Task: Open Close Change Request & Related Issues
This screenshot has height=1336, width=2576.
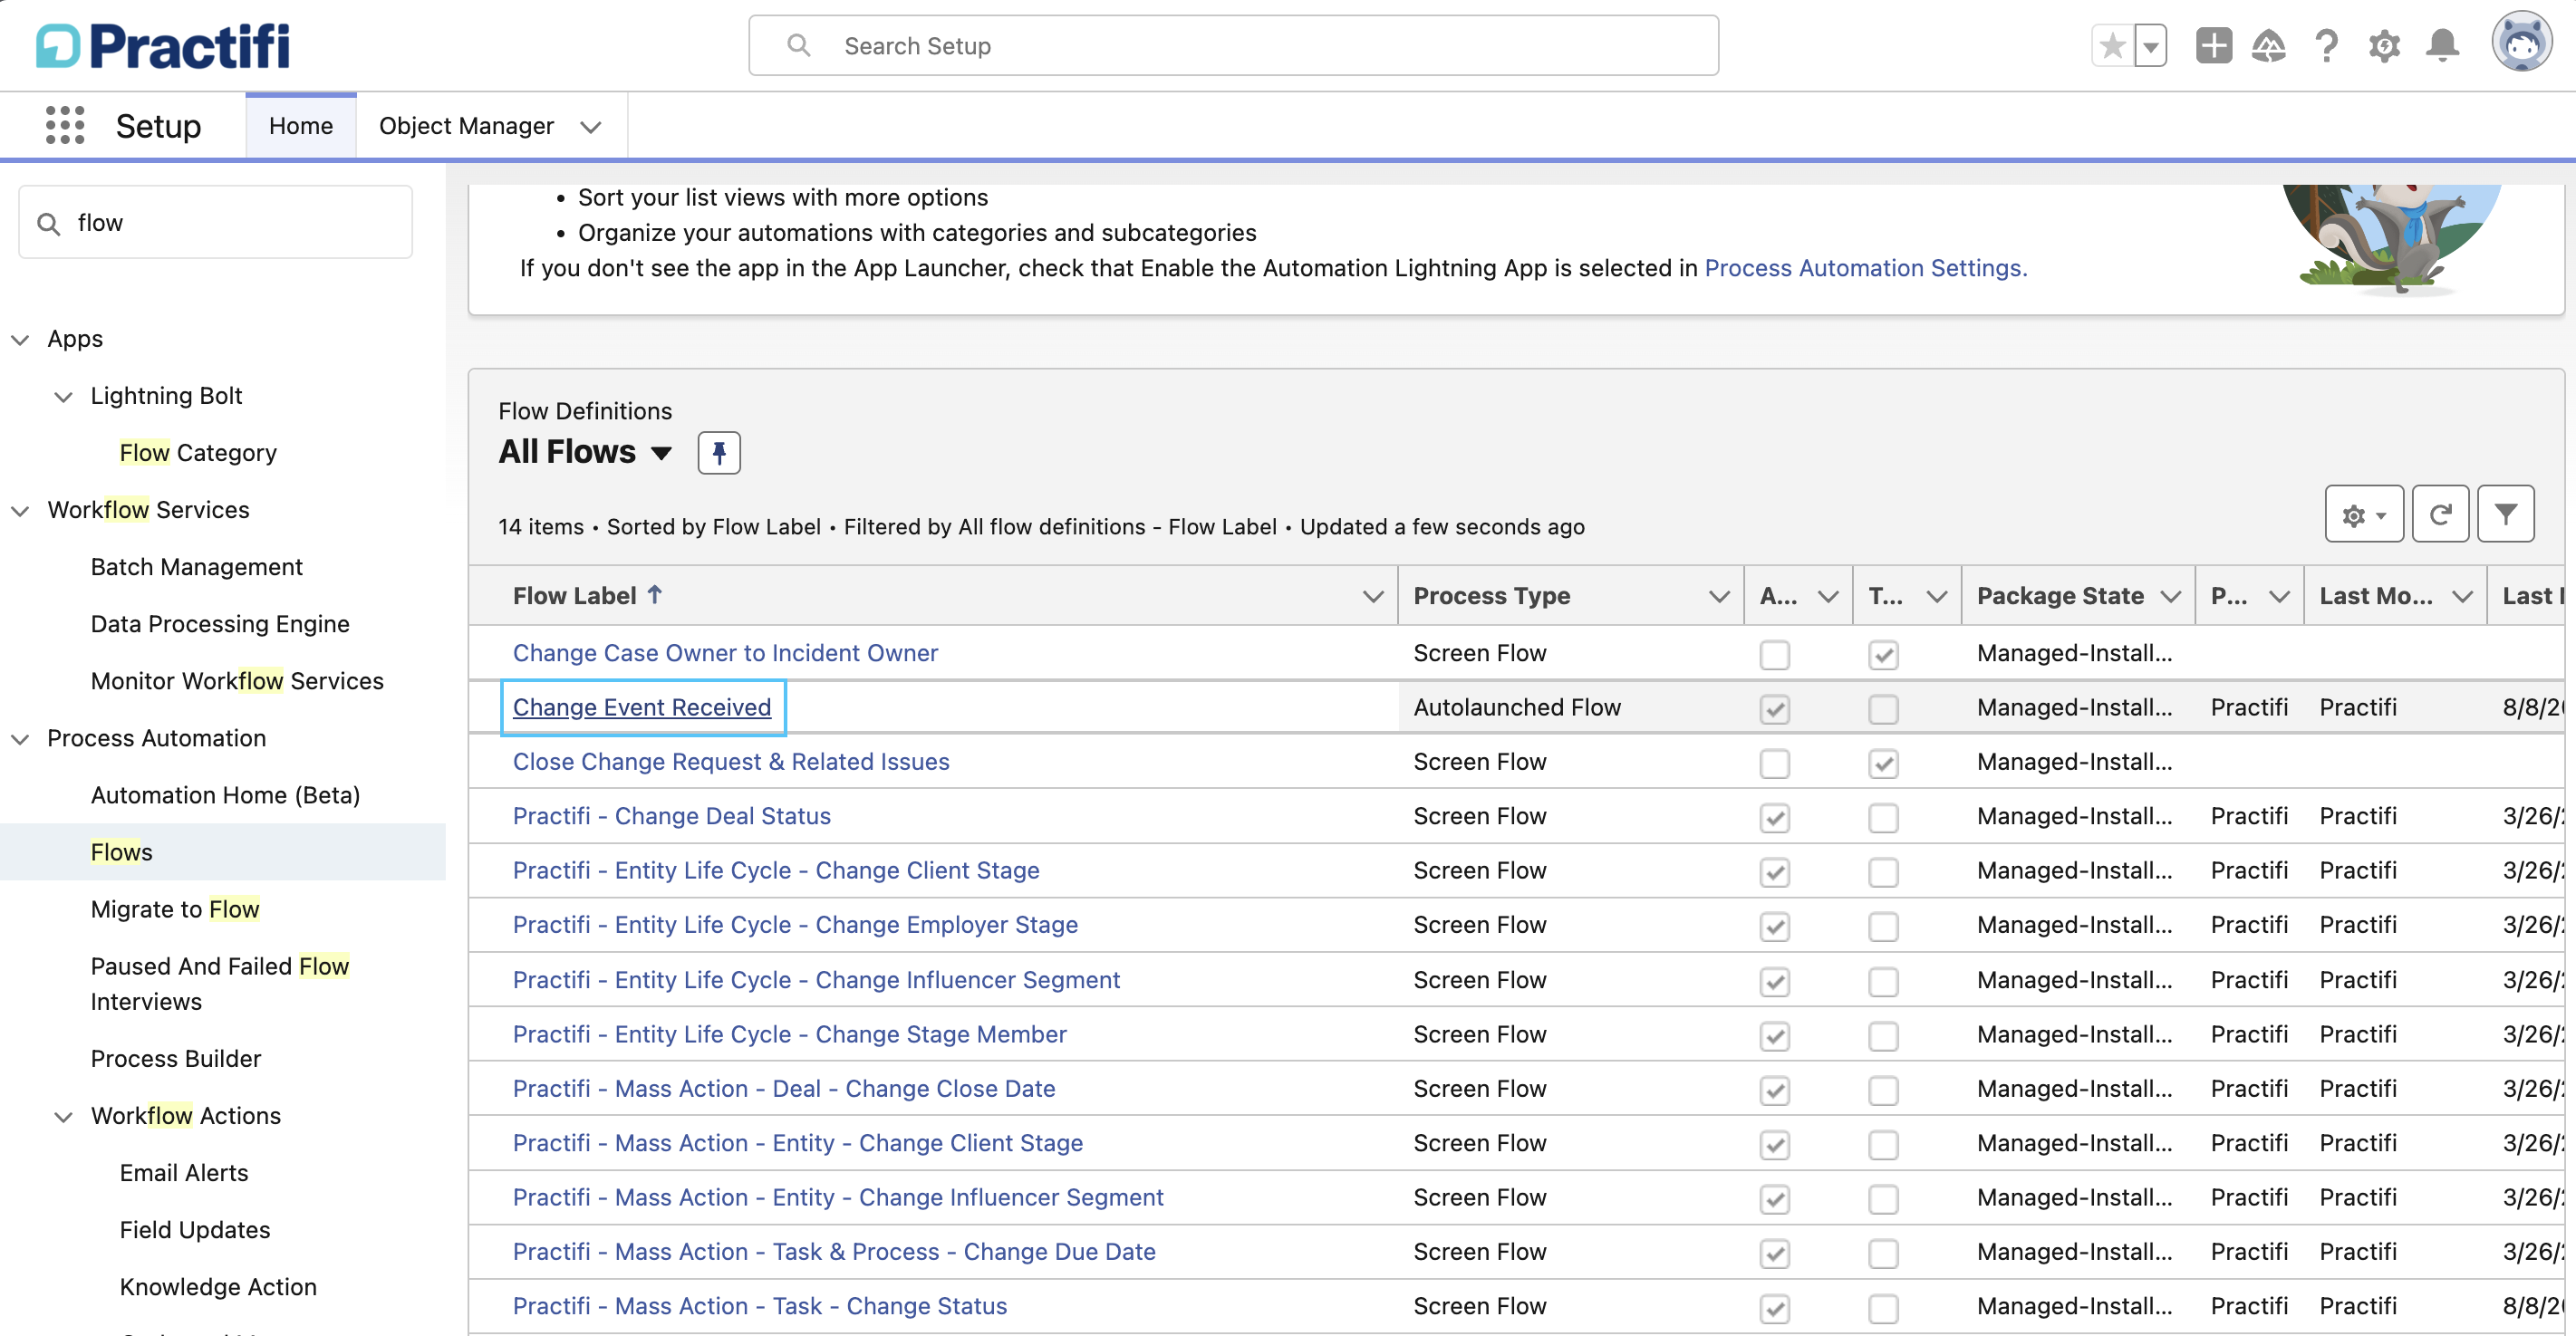Action: tap(731, 762)
